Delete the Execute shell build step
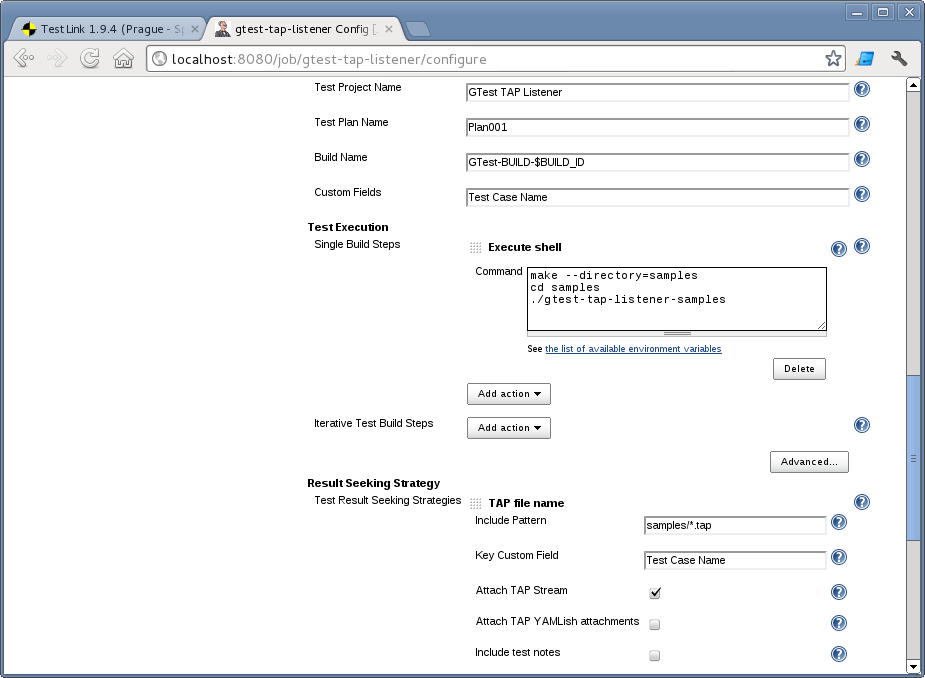Viewport: 925px width, 678px height. coord(799,369)
